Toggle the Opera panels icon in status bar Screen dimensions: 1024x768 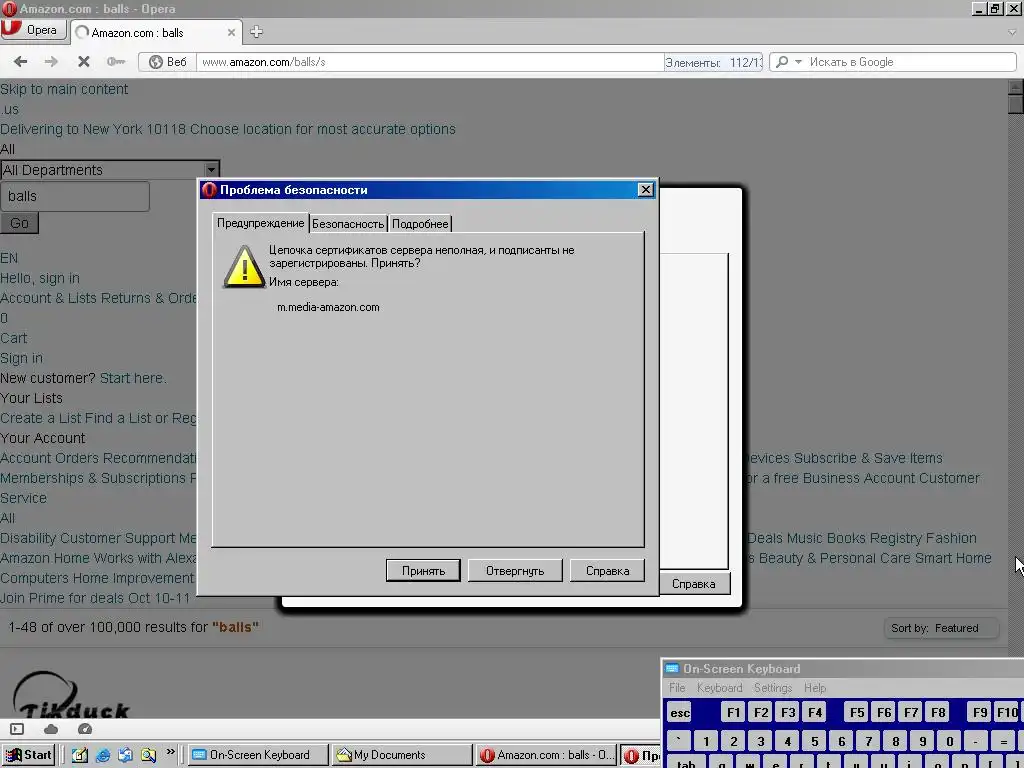point(17,729)
